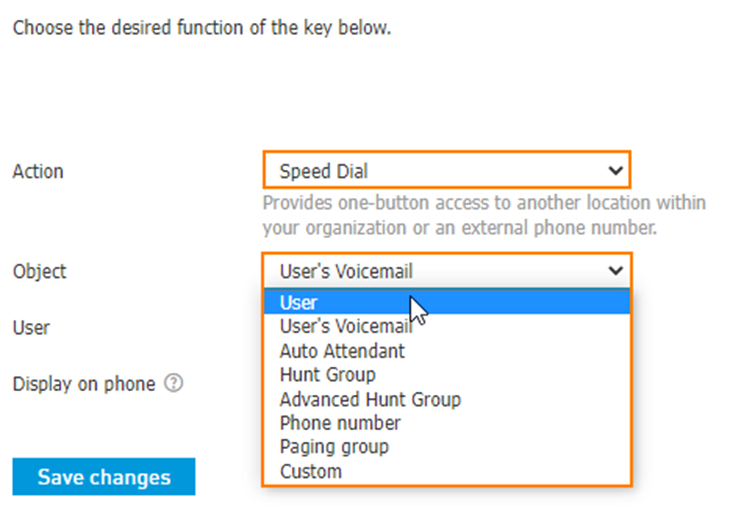Click the chevron arrow of the Action dropdown
Image resolution: width=755 pixels, height=511 pixels.
(x=615, y=170)
